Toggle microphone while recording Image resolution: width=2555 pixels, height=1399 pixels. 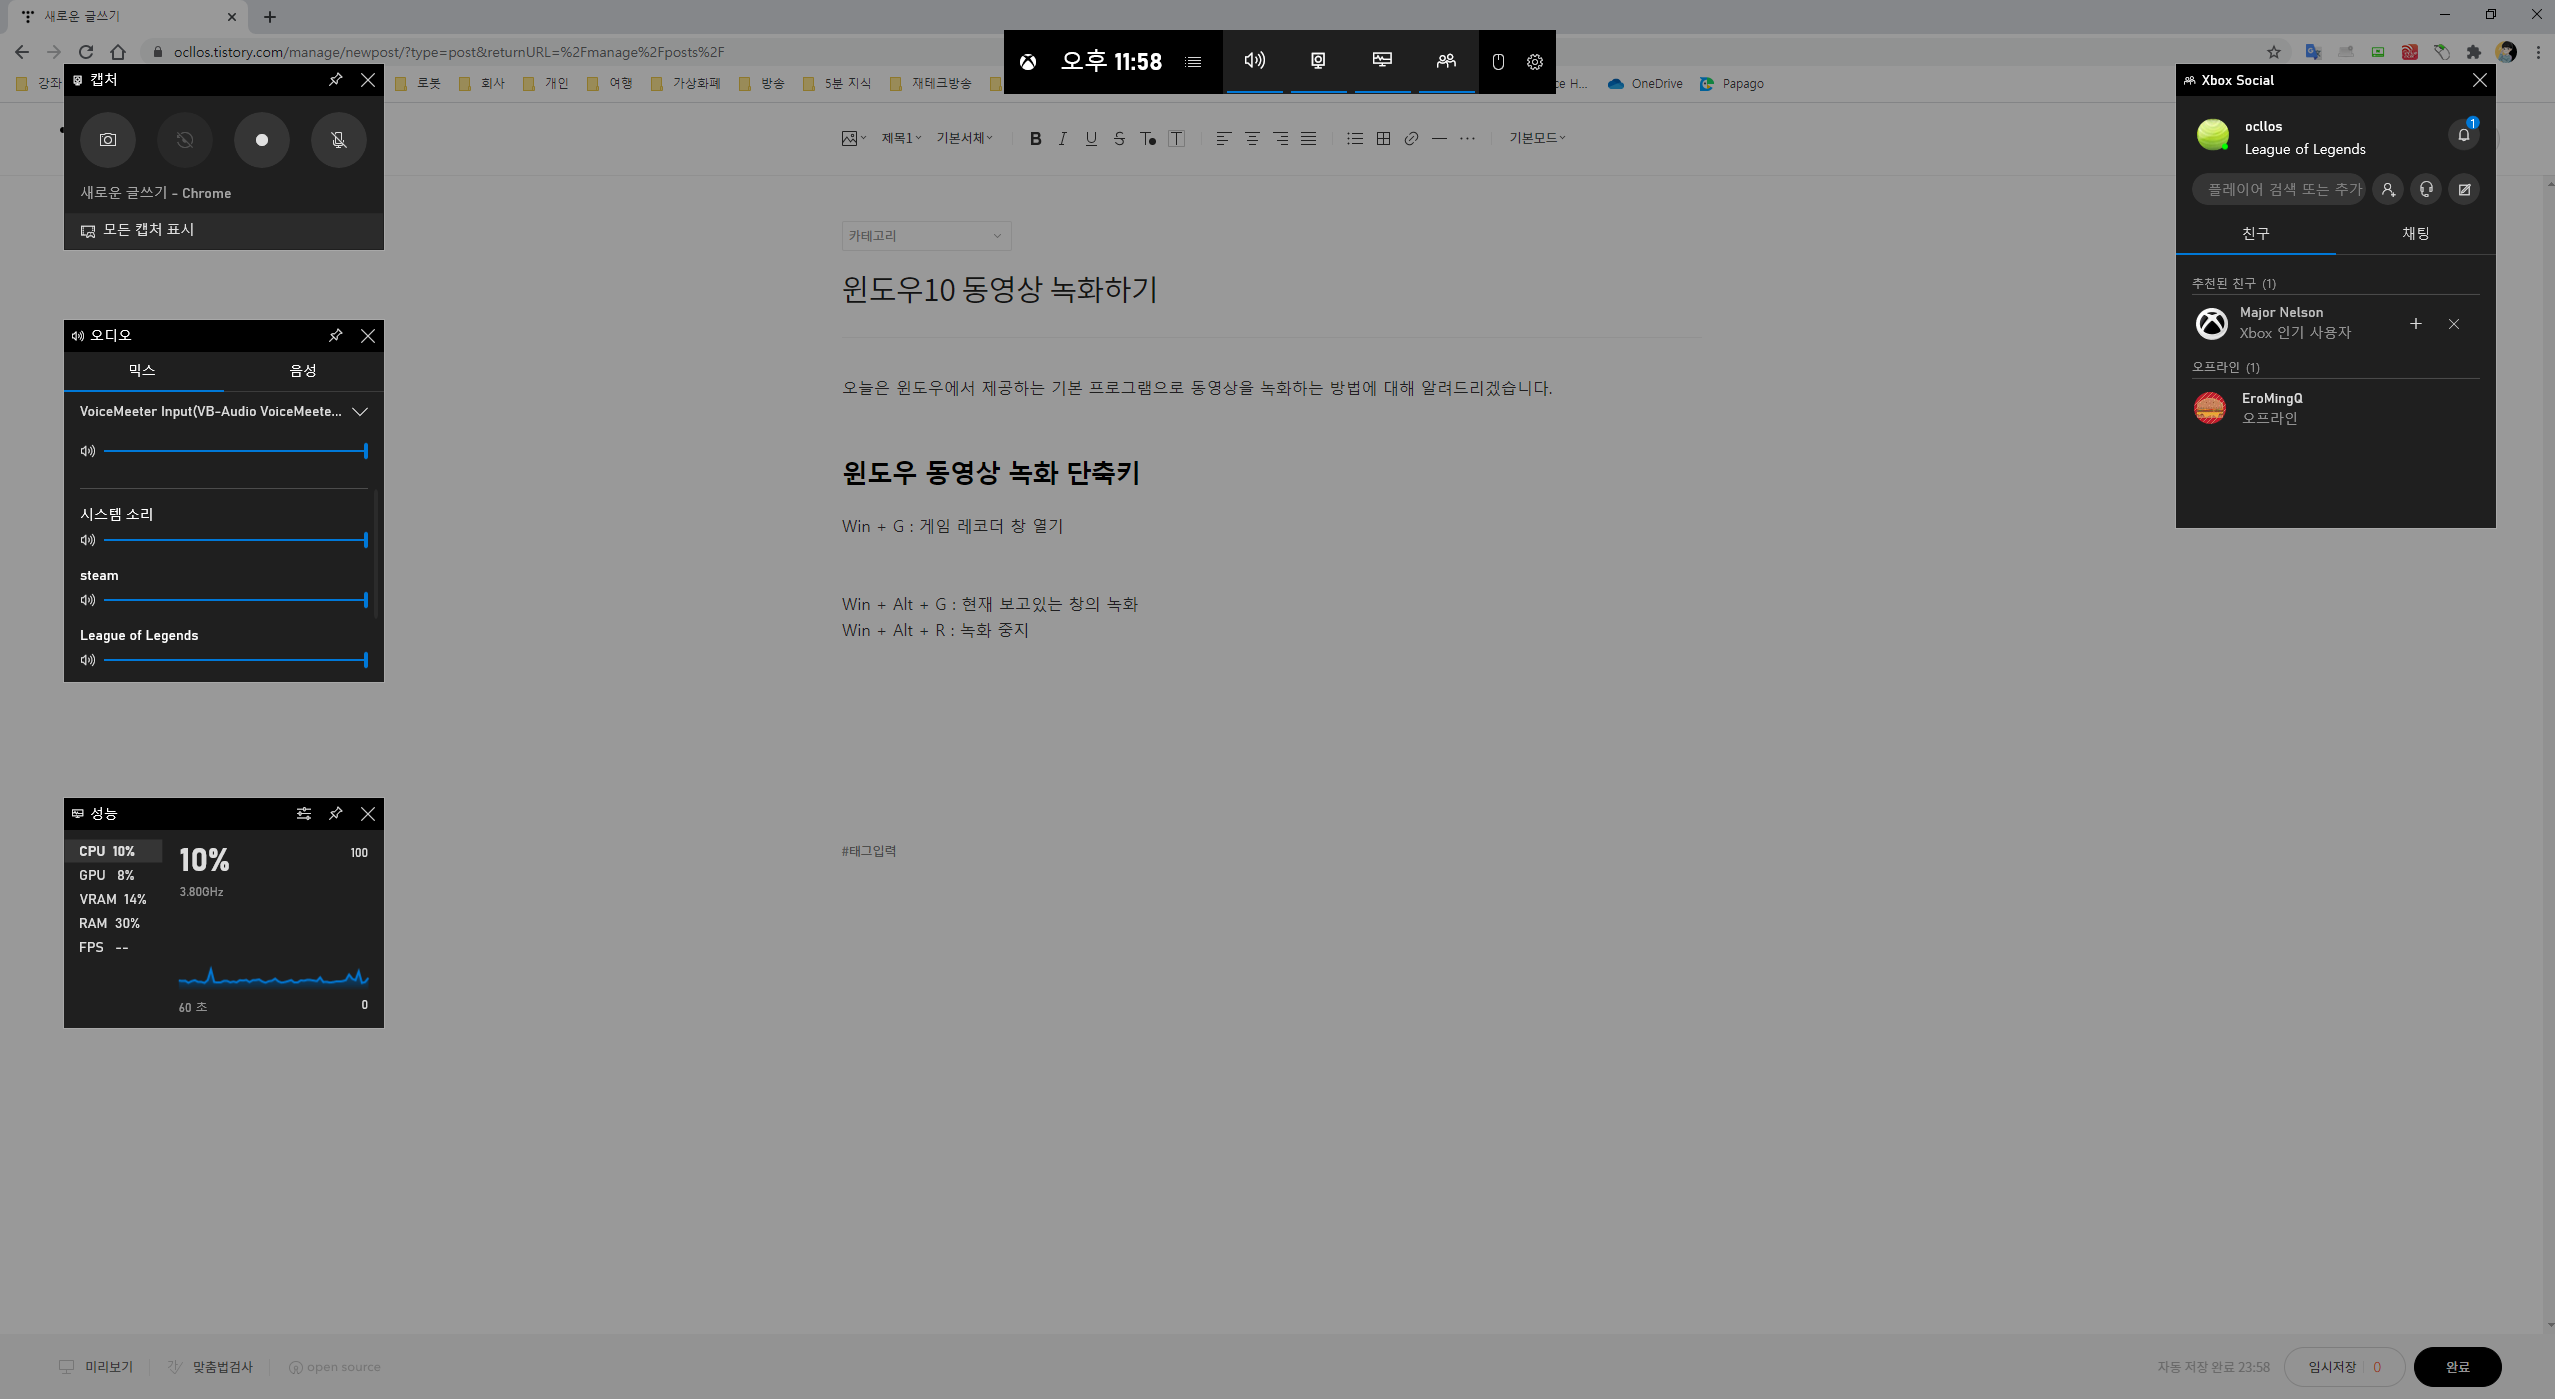point(339,140)
